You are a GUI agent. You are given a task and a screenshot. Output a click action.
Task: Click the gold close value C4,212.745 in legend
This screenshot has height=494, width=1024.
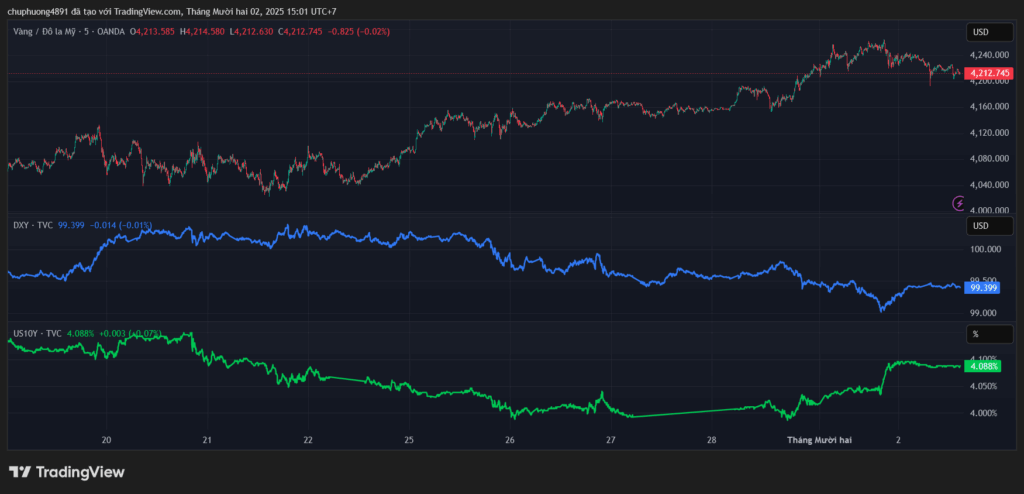coord(303,32)
